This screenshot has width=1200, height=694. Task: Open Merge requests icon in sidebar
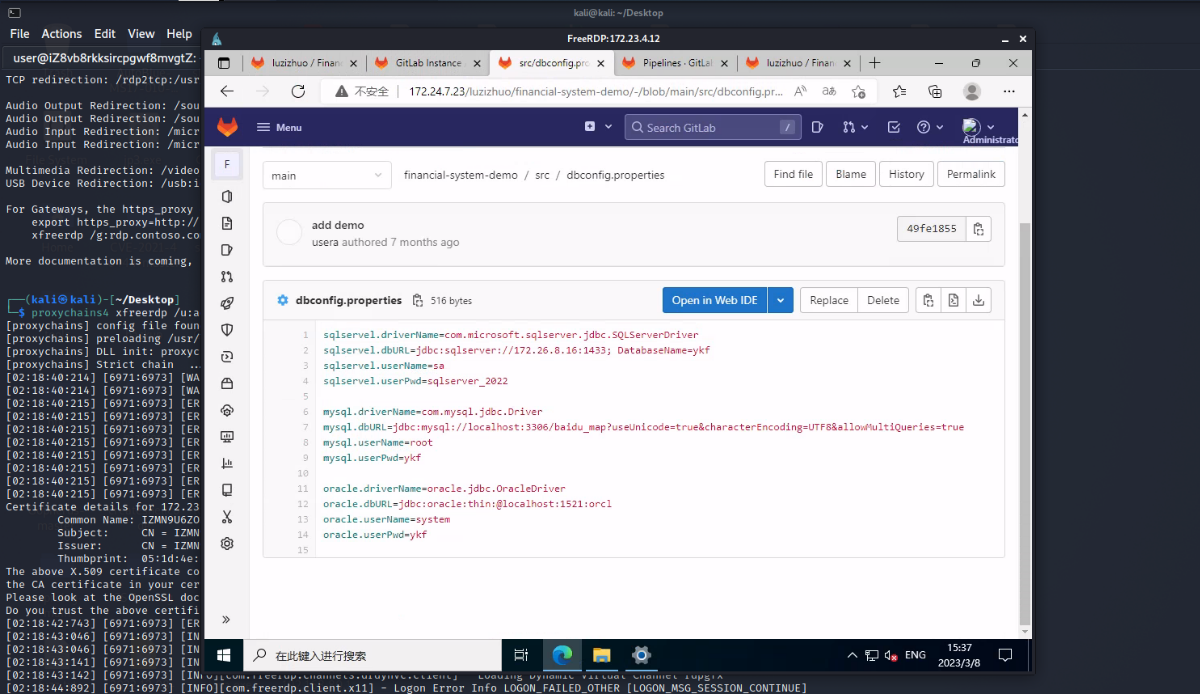pos(227,277)
